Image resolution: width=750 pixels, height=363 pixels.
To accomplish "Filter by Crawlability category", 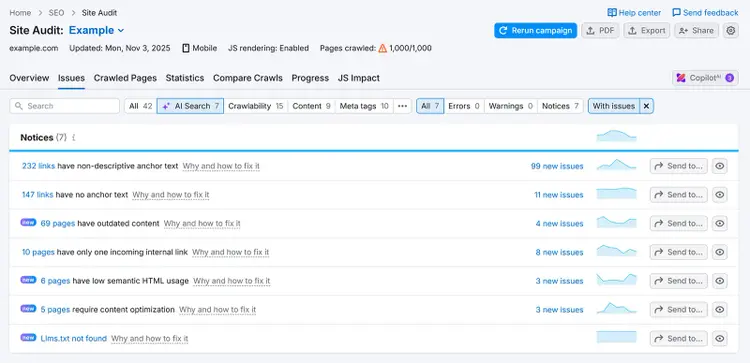I will pos(256,106).
